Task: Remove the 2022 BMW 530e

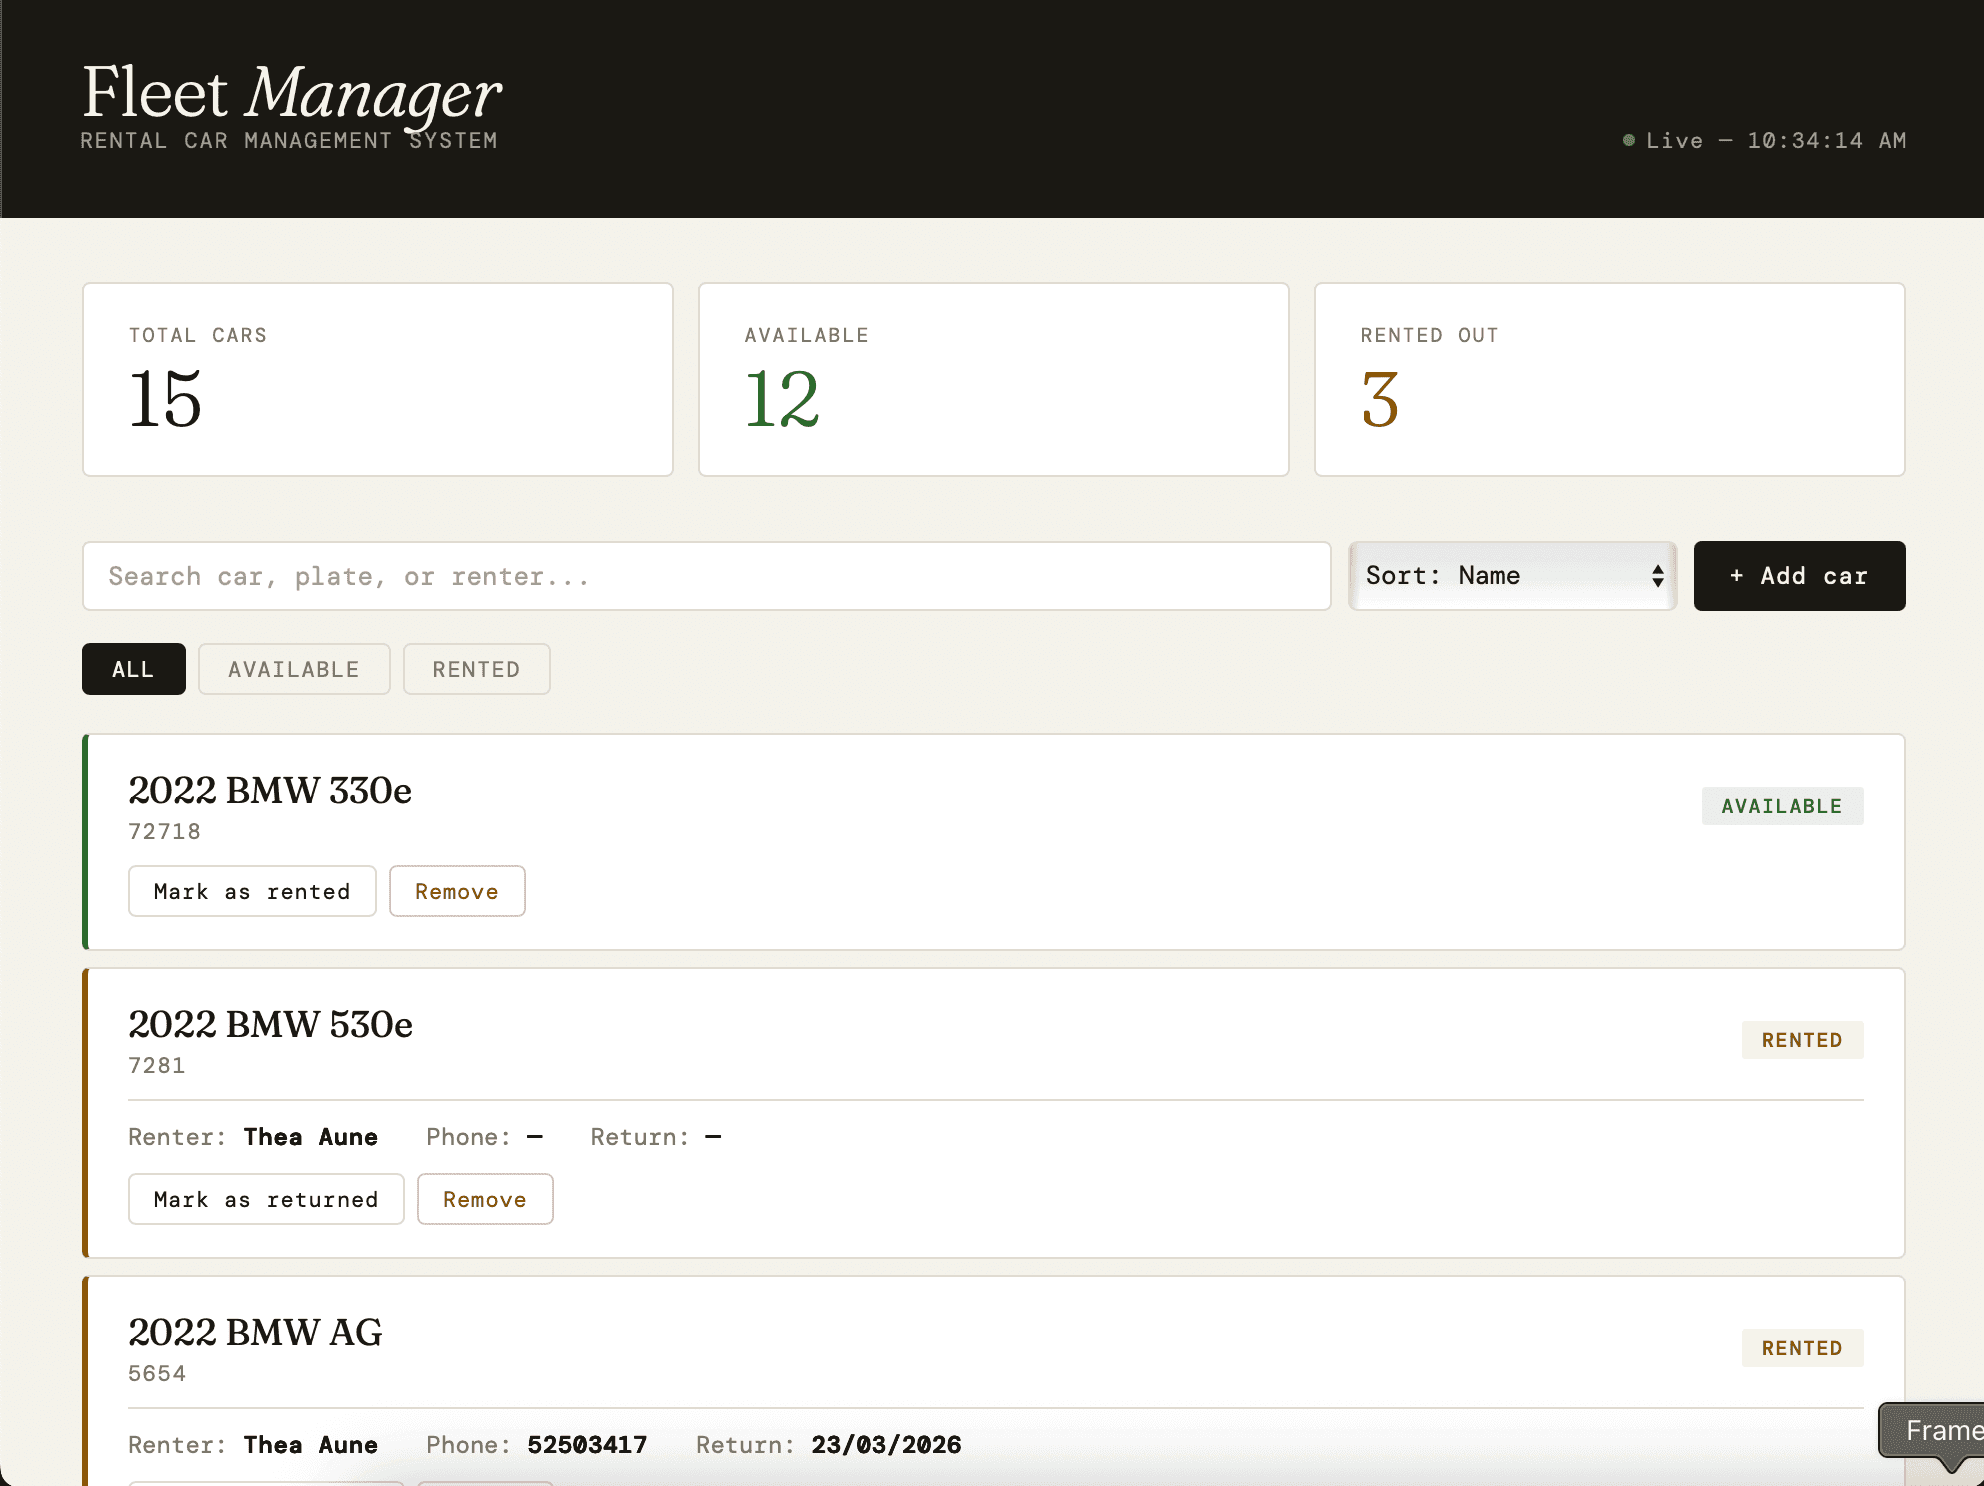Action: click(x=485, y=1199)
